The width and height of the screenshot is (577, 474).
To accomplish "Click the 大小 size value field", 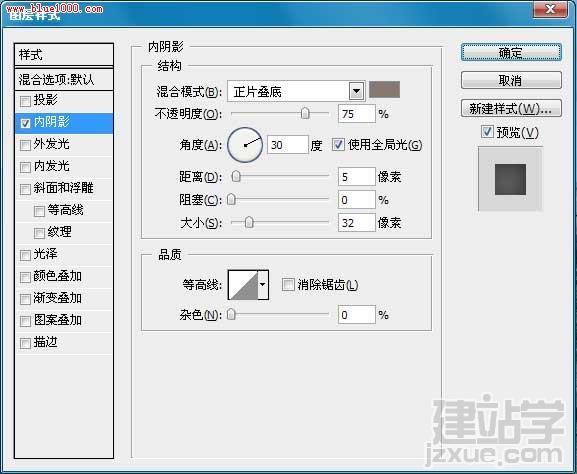I will 357,223.
